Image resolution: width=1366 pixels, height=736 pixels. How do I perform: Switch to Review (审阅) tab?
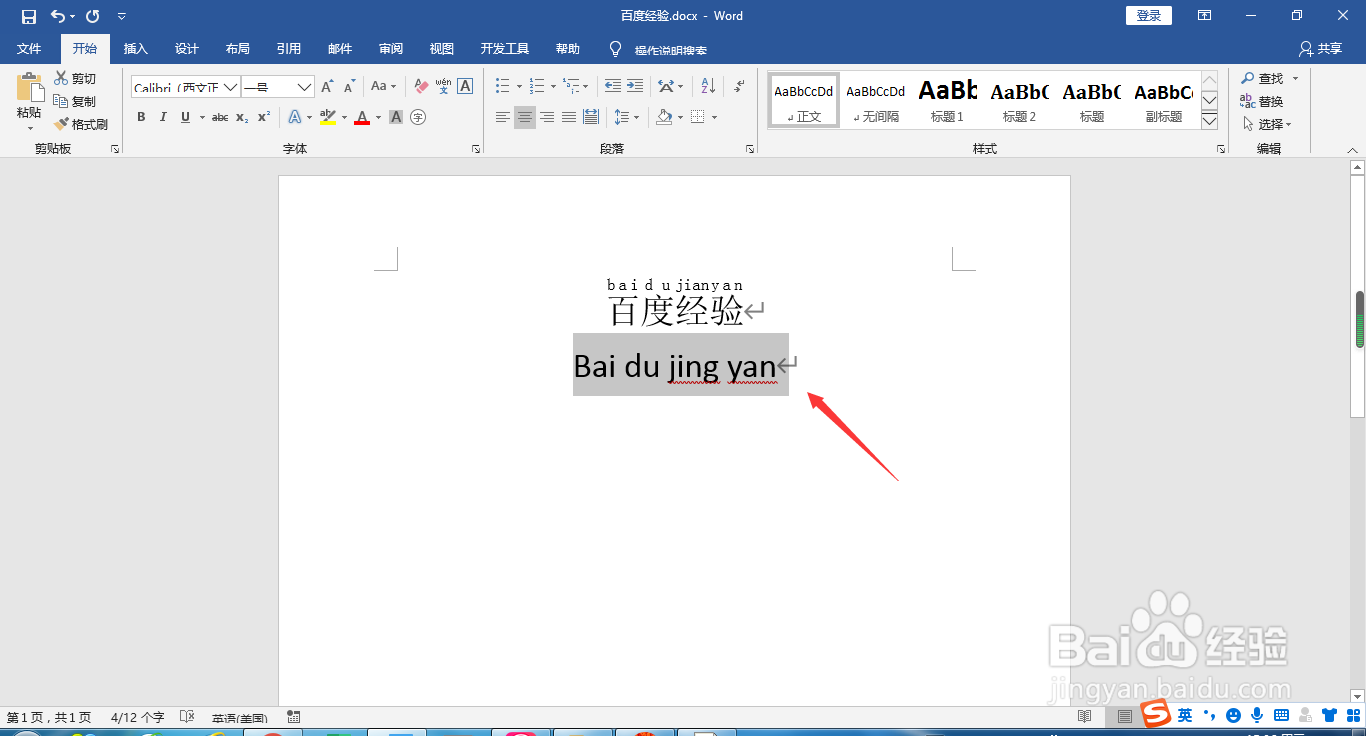click(391, 48)
